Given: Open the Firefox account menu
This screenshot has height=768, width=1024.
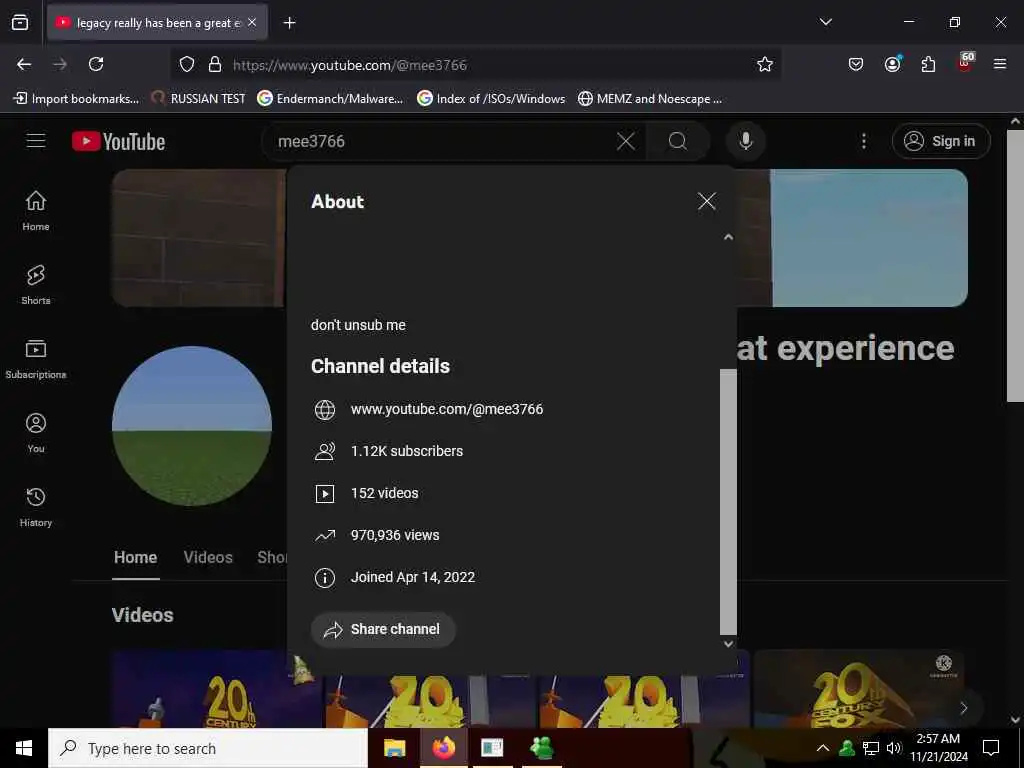Looking at the screenshot, I should [892, 64].
